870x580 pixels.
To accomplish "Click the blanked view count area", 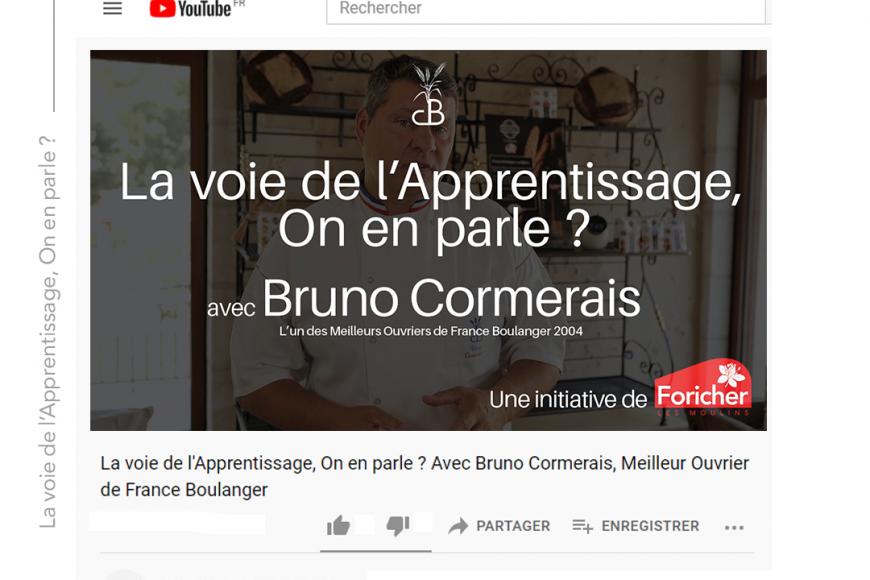I will [176, 523].
